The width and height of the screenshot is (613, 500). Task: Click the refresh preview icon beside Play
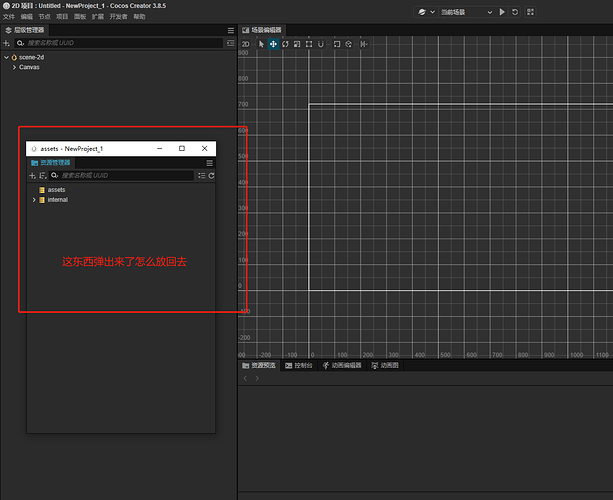[x=515, y=12]
